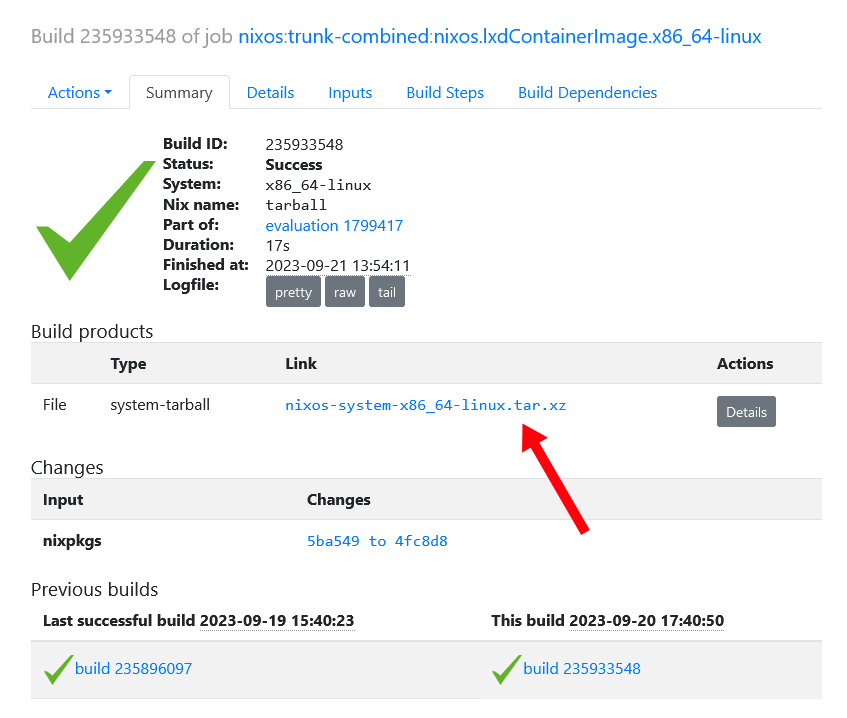Viewport: 847px width, 718px height.
Task: Open build 235933548 link under This build
Action: [582, 668]
